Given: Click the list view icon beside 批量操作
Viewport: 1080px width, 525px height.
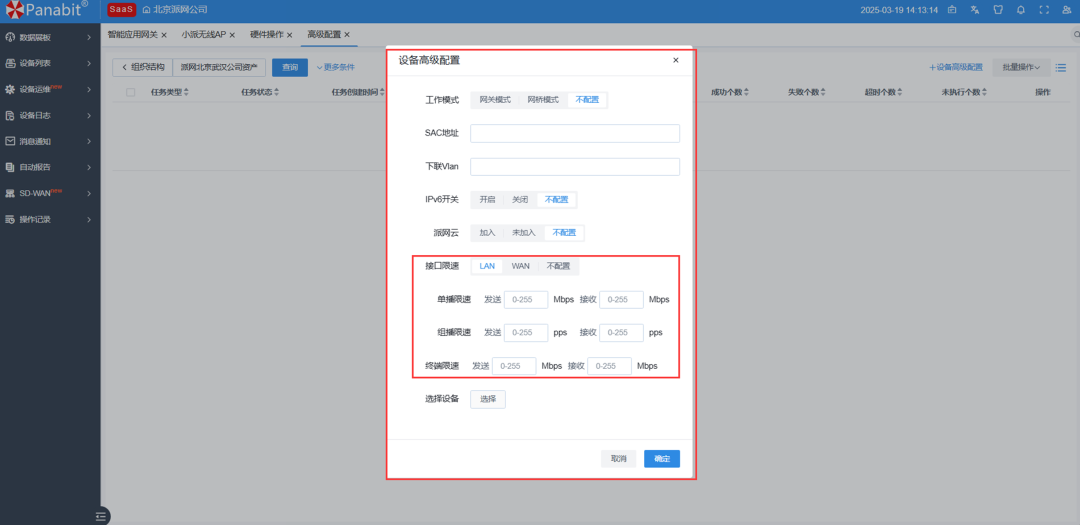Looking at the screenshot, I should [x=1061, y=68].
